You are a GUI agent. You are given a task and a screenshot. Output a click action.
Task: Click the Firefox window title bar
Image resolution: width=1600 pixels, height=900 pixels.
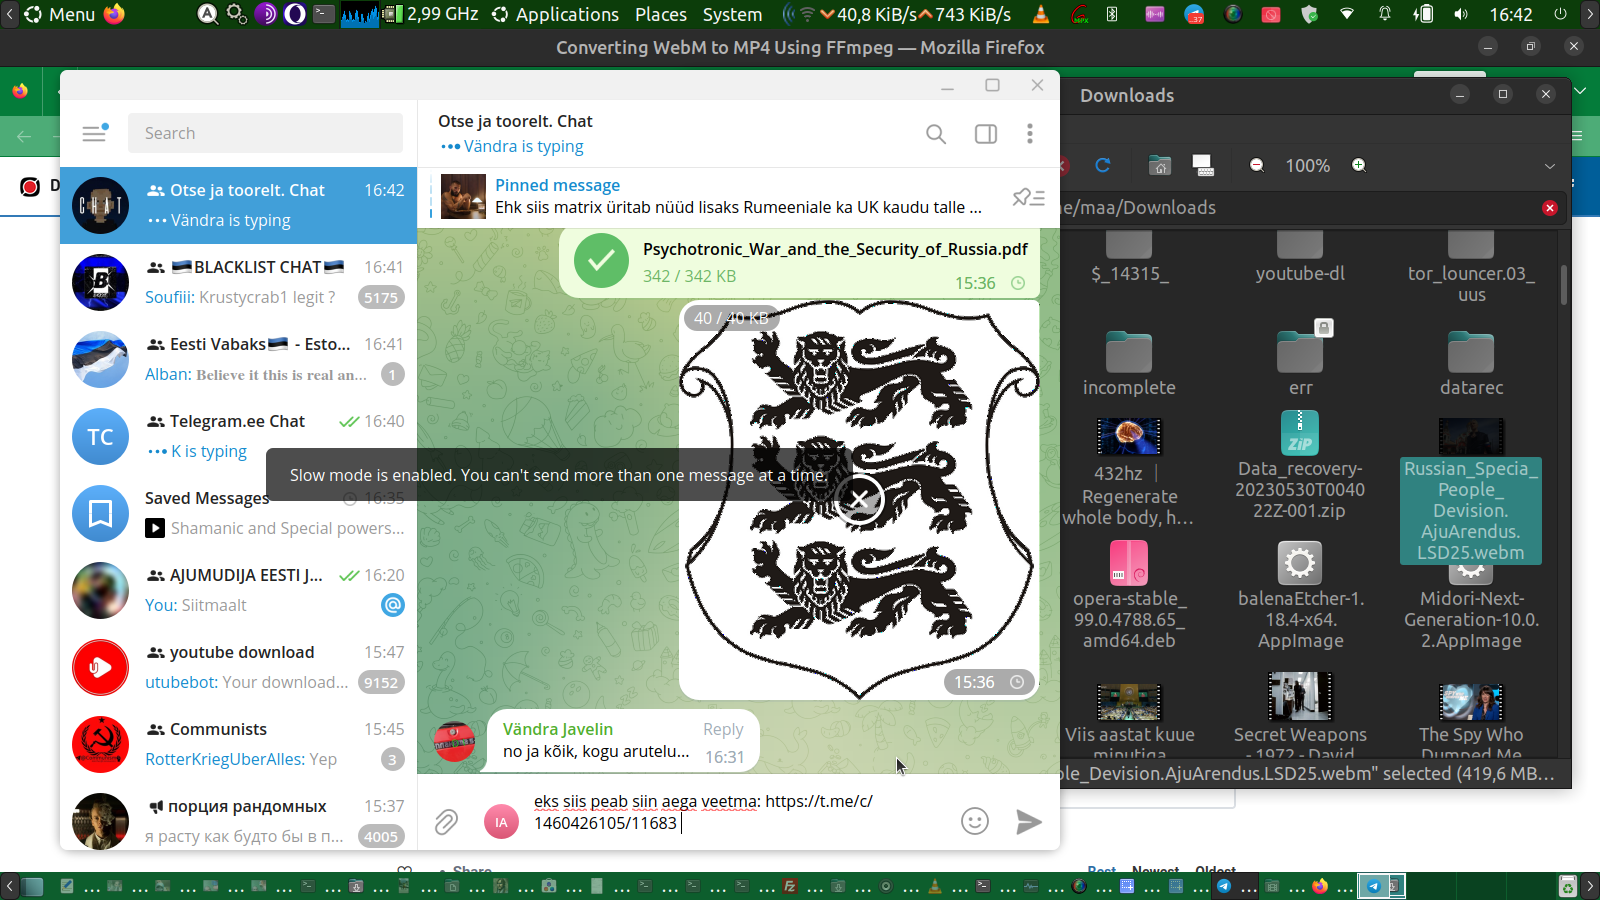(x=800, y=47)
